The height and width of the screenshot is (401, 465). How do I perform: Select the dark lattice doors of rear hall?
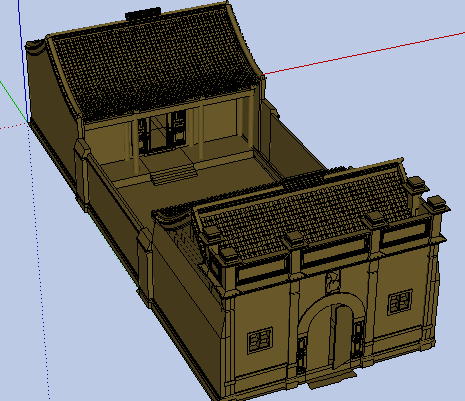(162, 132)
